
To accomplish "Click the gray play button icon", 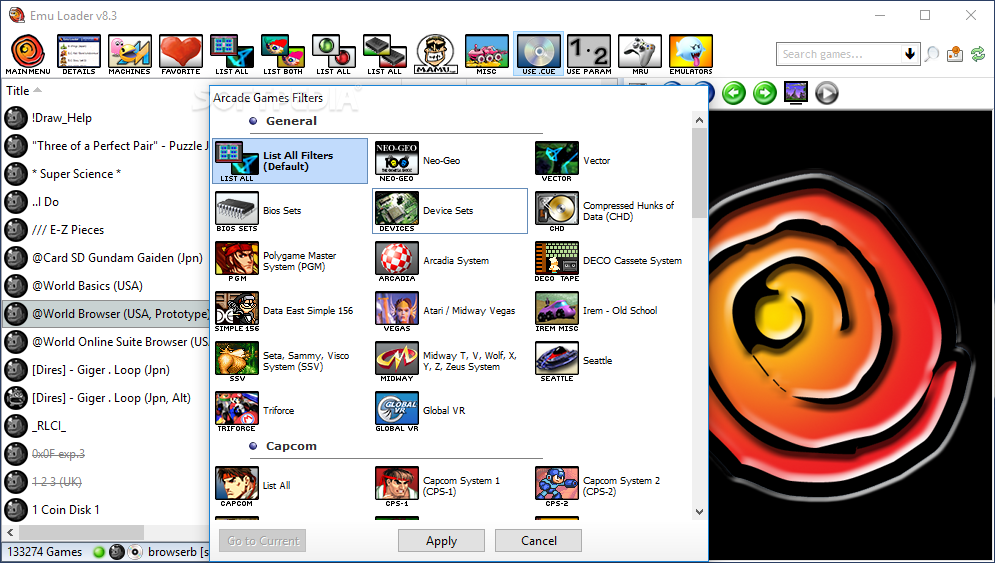I will [826, 93].
